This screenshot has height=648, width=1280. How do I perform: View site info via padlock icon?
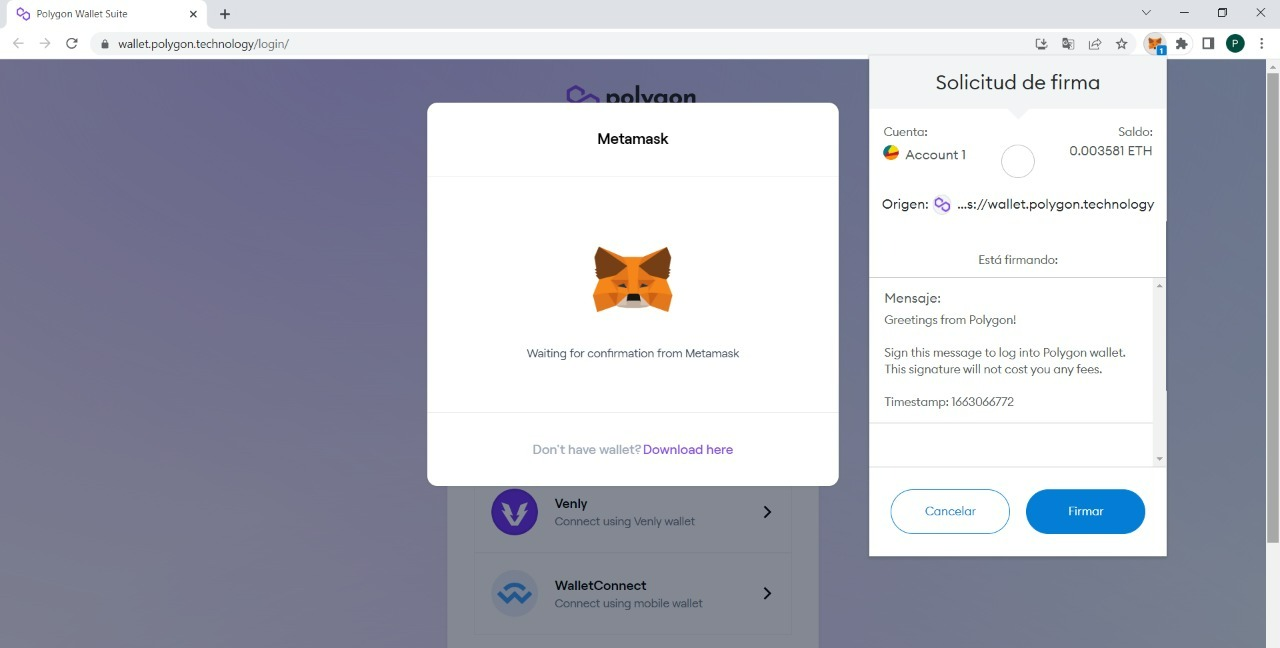point(104,44)
